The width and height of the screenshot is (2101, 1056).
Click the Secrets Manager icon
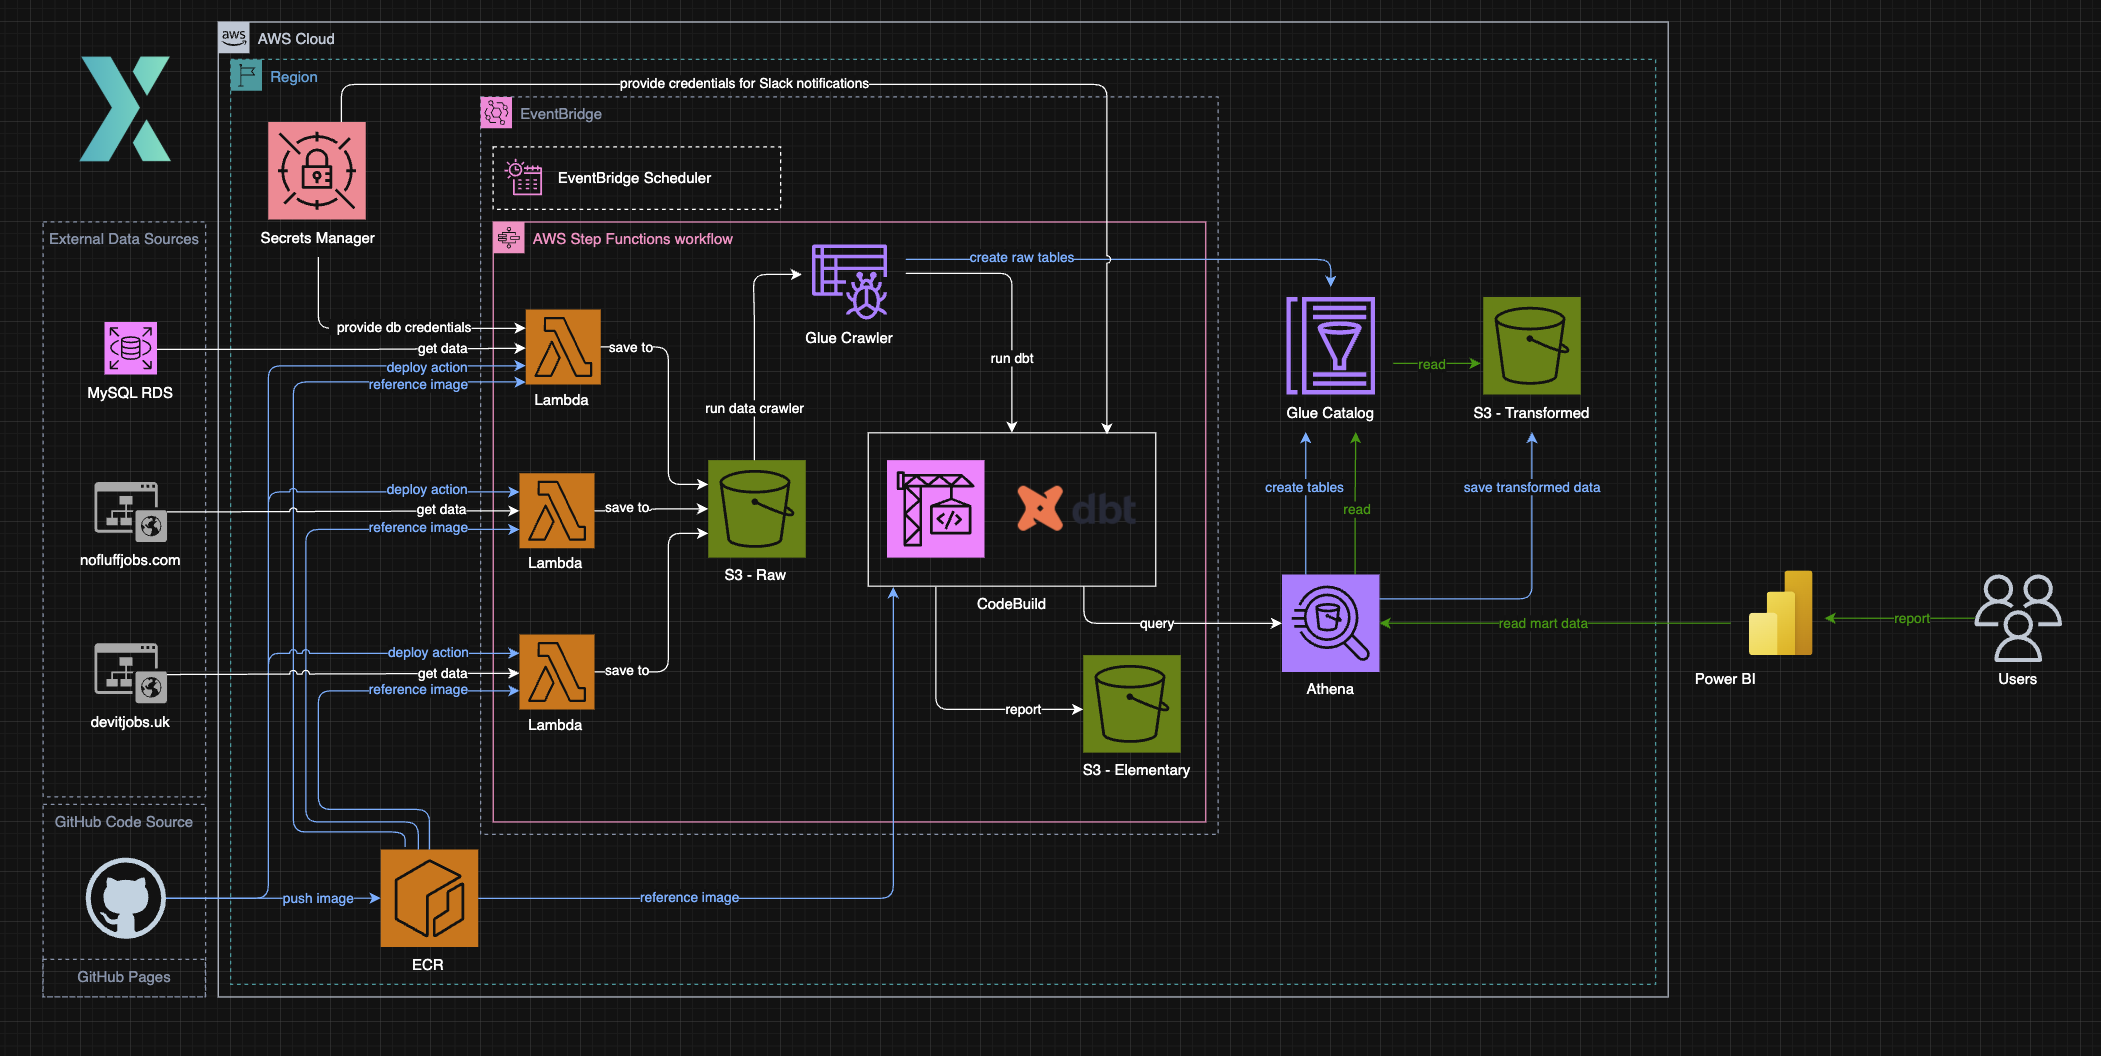(x=317, y=171)
